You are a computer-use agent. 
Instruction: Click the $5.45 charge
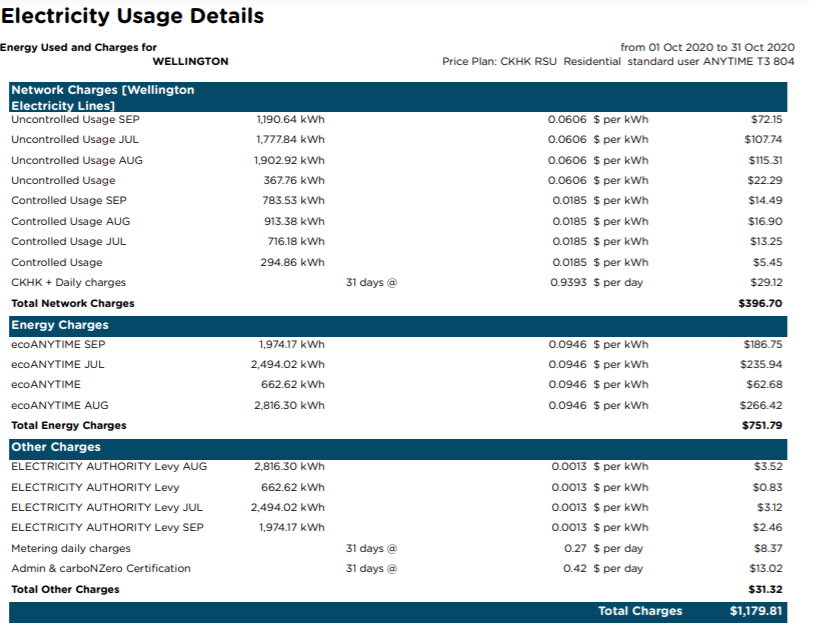(767, 262)
